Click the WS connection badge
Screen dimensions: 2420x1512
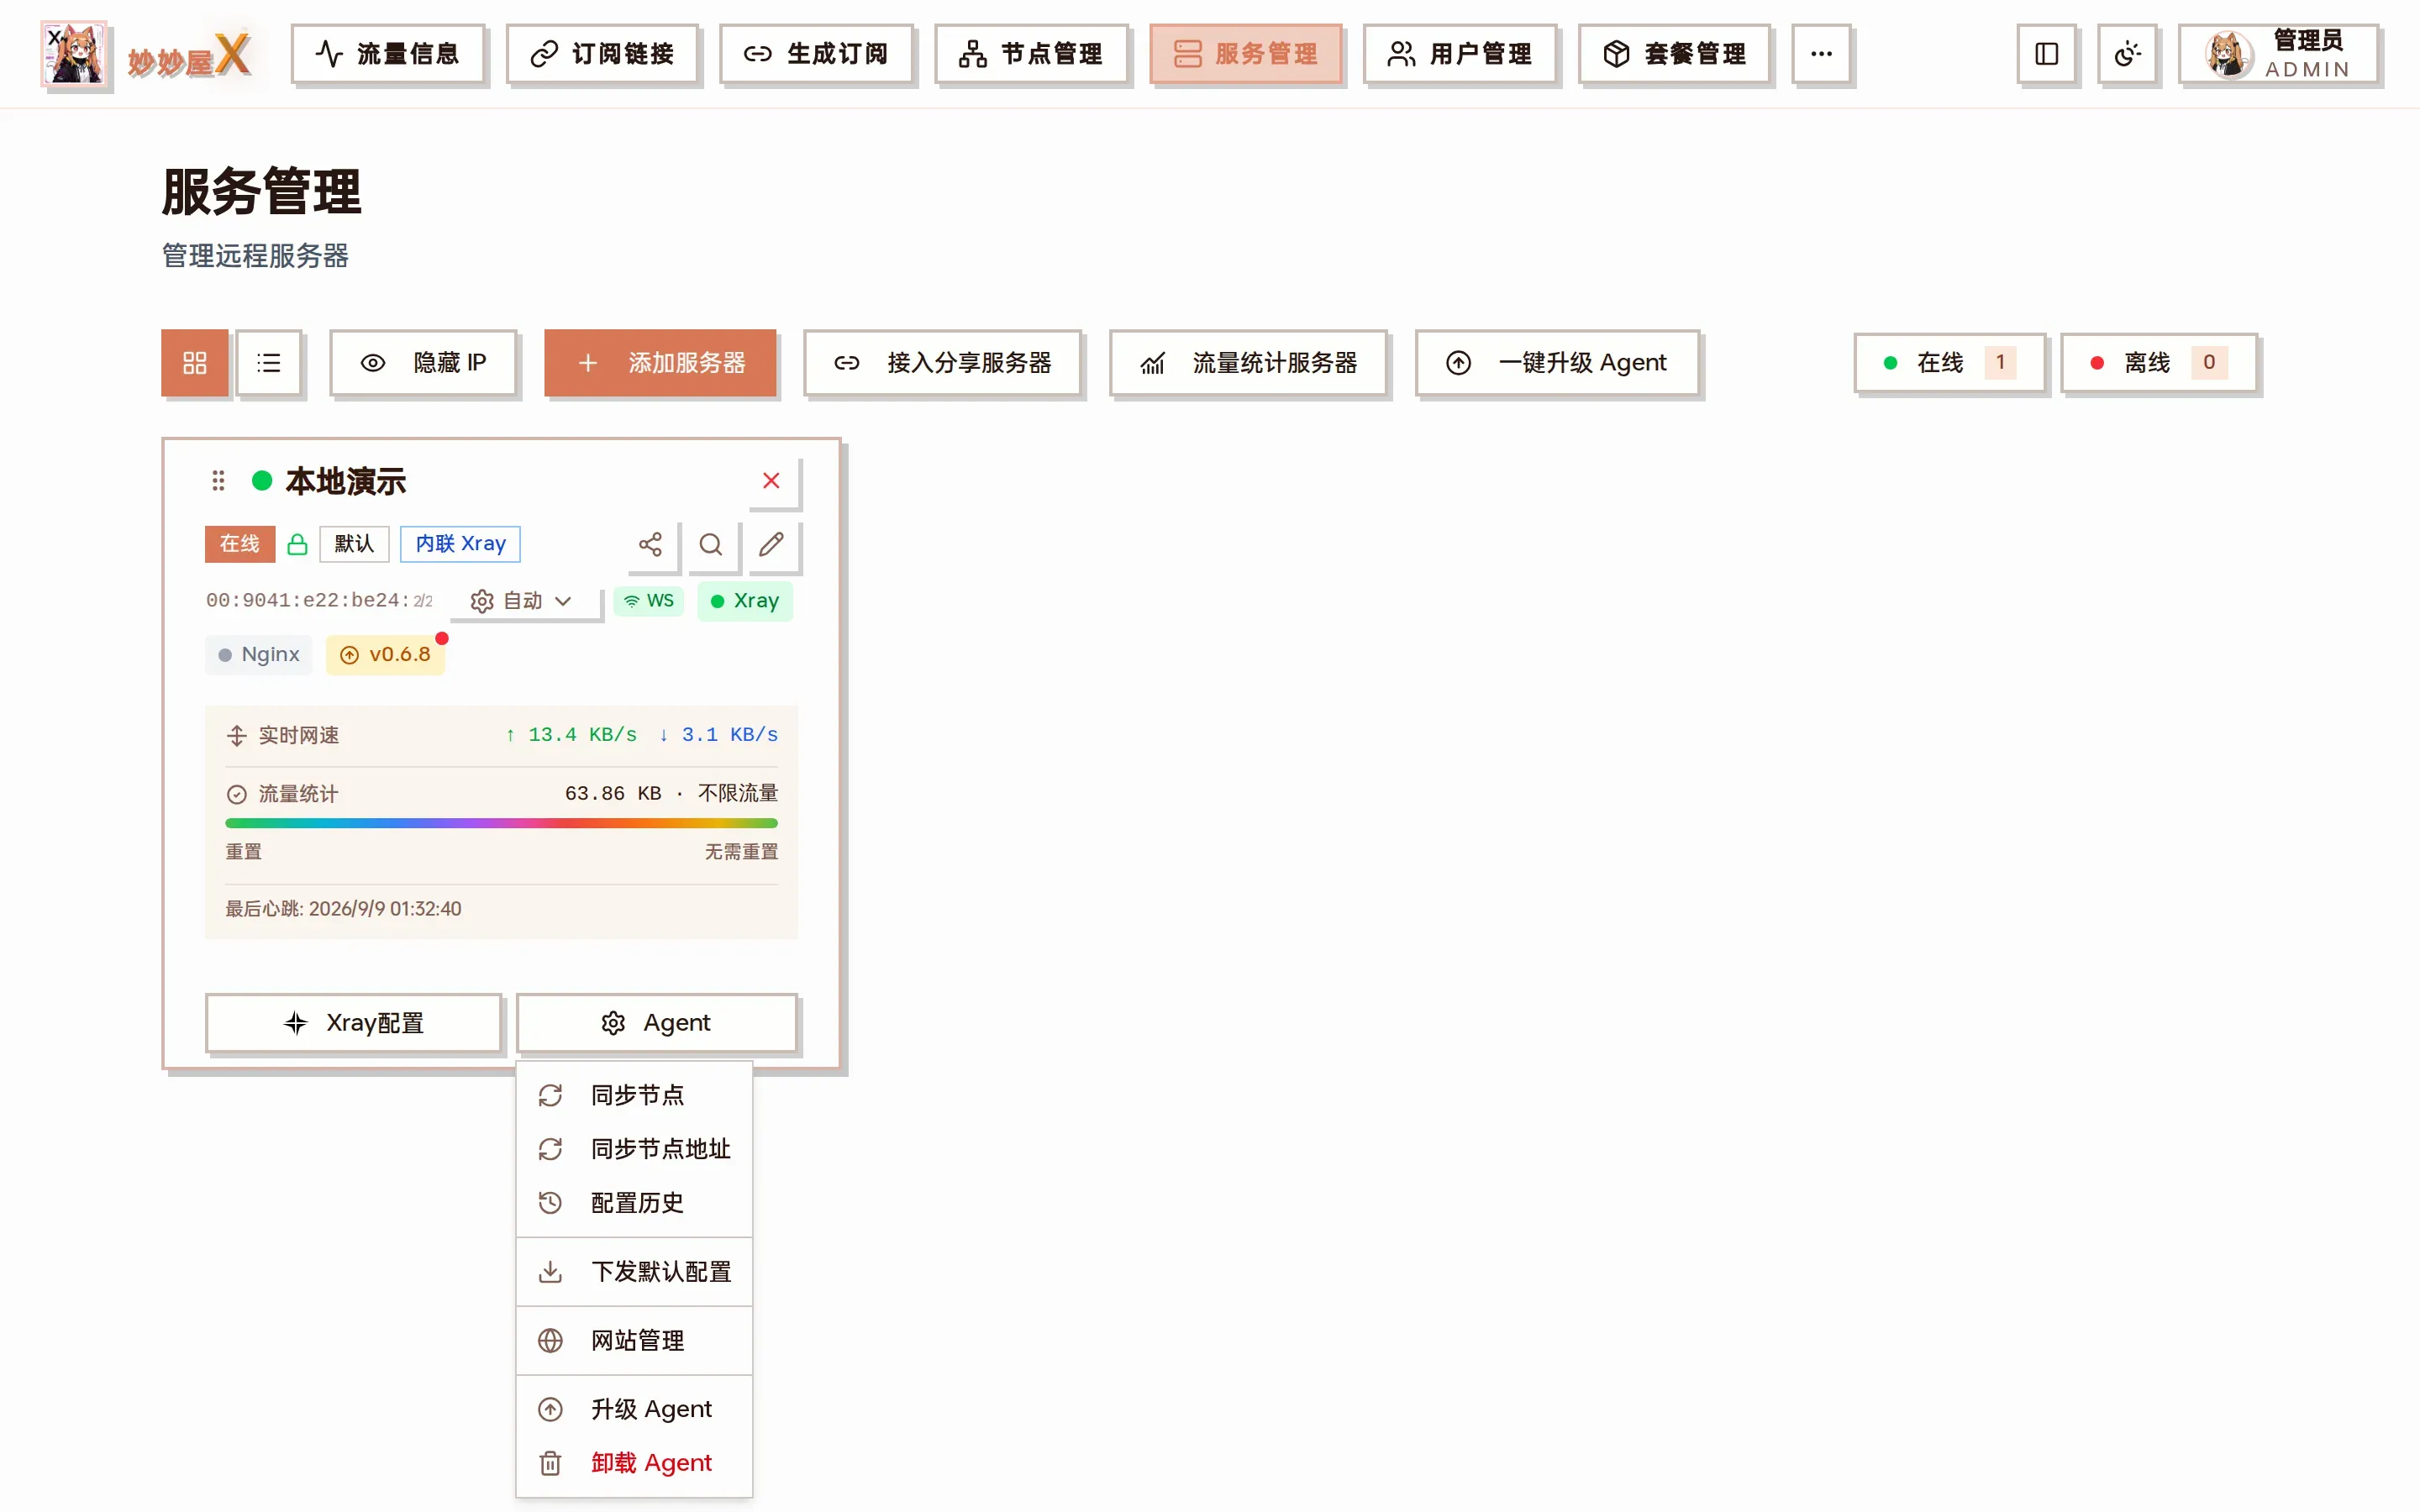pyautogui.click(x=648, y=601)
